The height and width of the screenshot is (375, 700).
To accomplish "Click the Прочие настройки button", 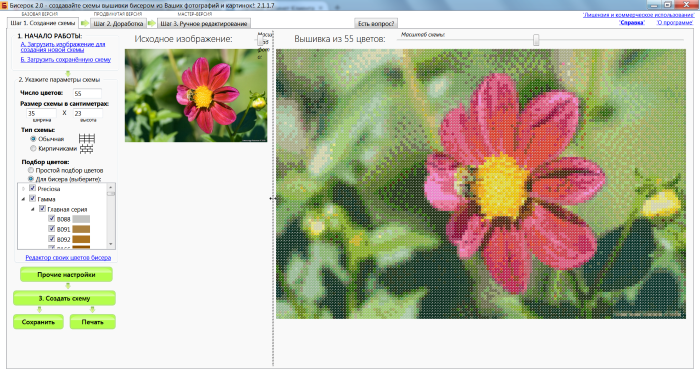I will [66, 275].
